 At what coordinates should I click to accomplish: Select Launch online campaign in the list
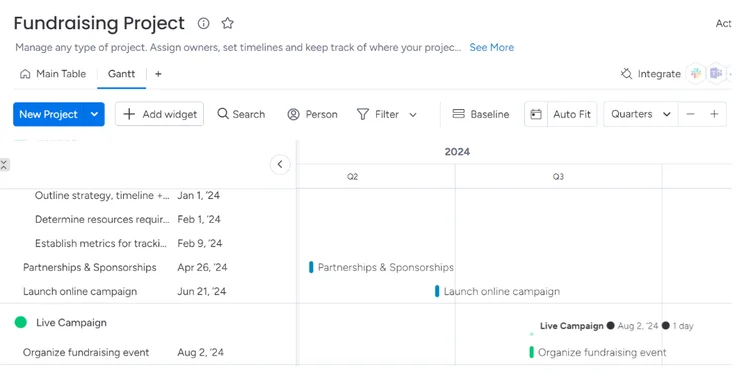[80, 291]
